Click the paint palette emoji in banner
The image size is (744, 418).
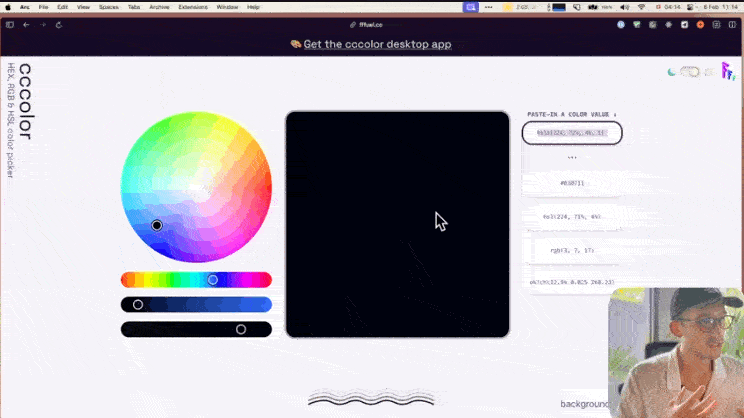tap(295, 44)
